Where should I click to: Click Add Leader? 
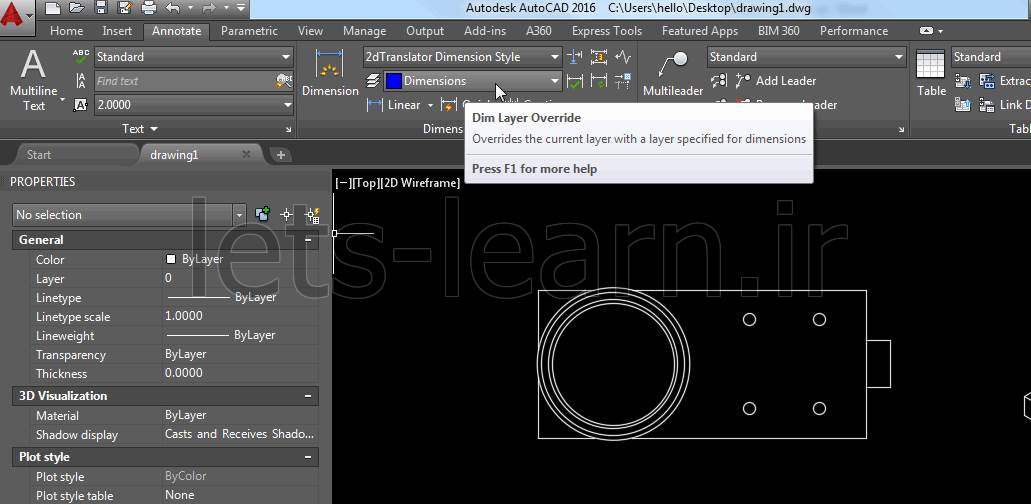pyautogui.click(x=776, y=81)
